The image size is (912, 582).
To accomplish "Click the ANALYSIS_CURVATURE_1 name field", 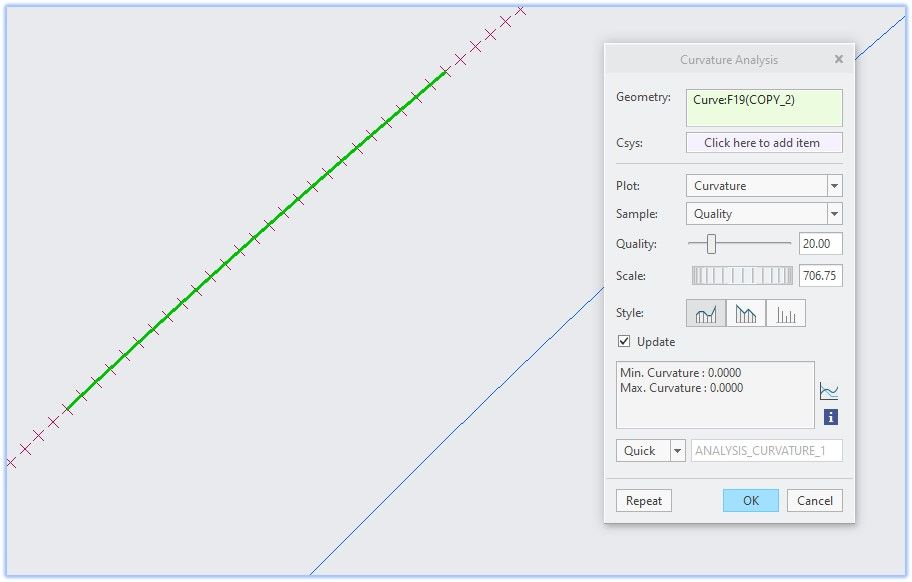I will (767, 451).
